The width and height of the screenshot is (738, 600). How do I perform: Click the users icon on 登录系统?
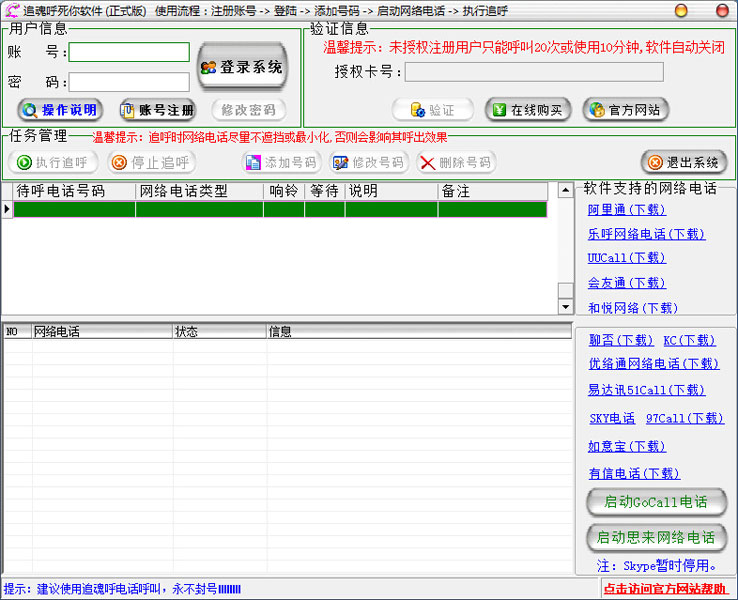click(208, 67)
